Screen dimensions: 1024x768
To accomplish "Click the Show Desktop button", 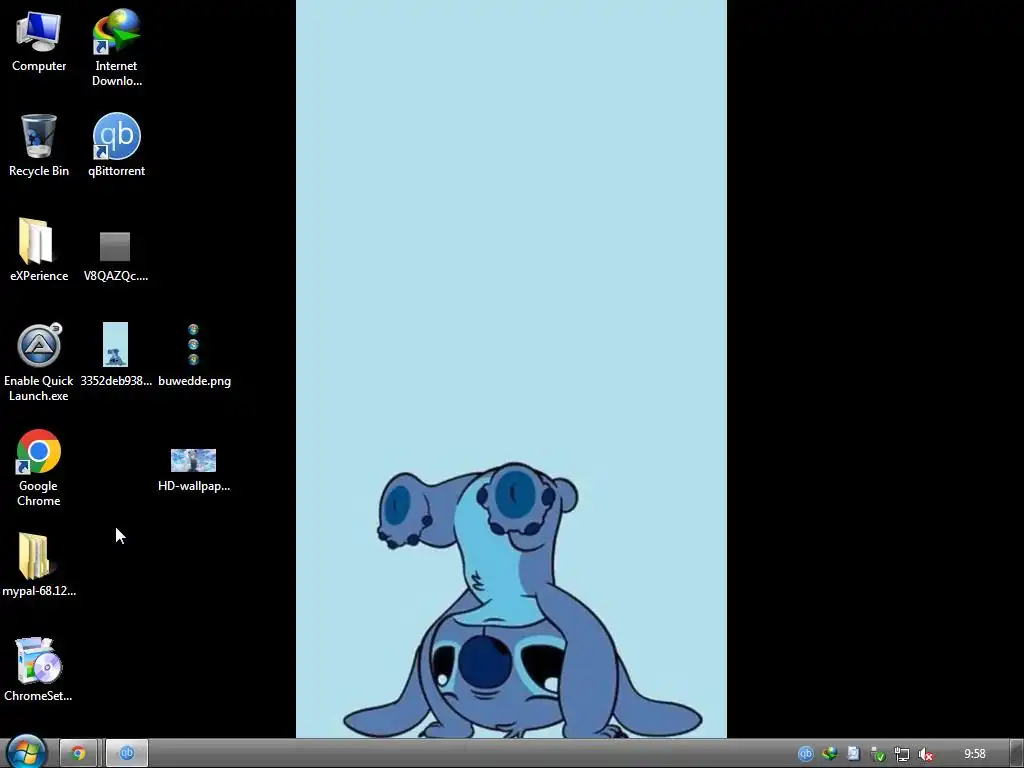I will click(1017, 754).
